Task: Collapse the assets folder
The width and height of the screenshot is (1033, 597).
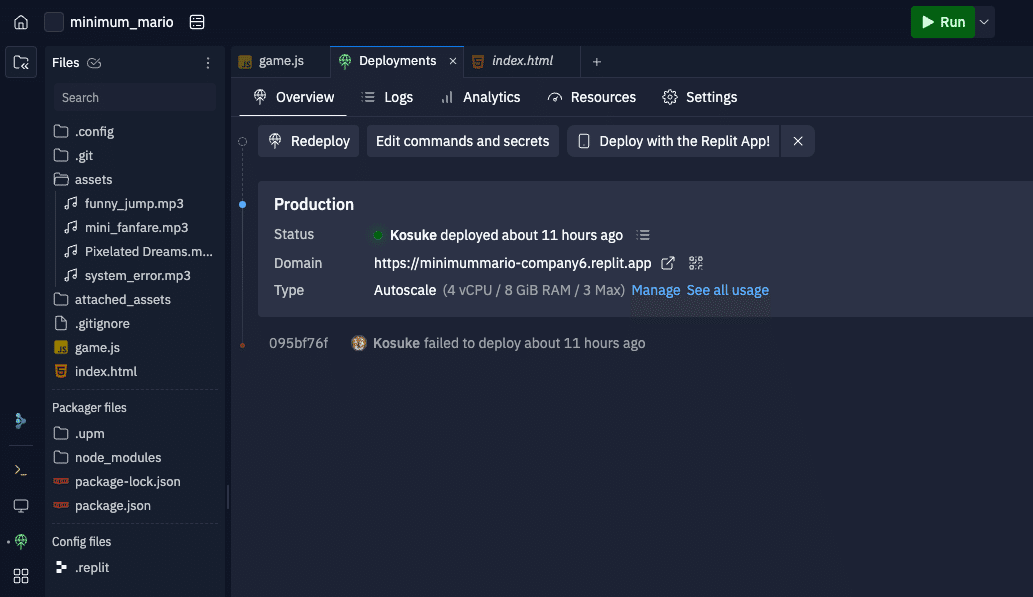Action: point(93,179)
